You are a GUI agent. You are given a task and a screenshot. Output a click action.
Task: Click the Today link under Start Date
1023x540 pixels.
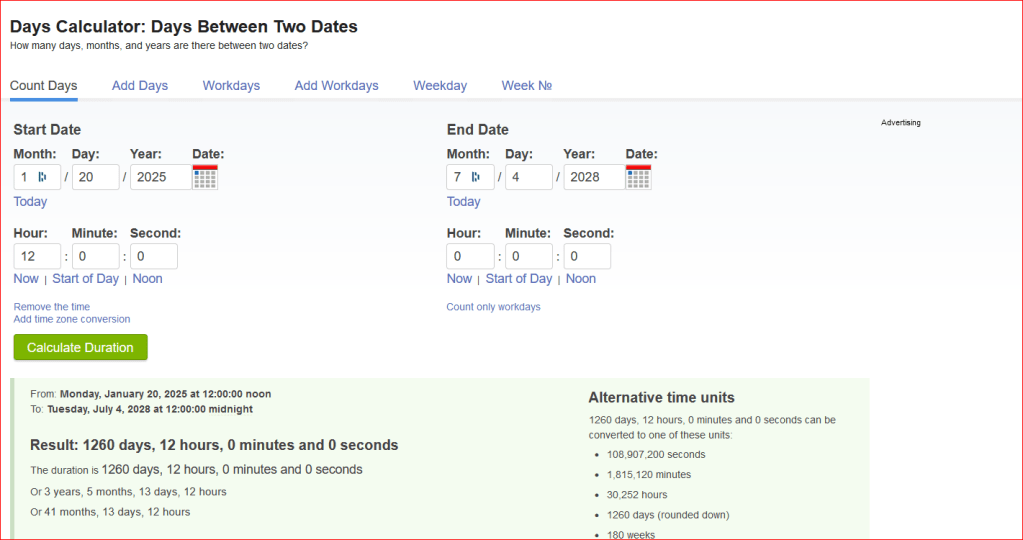coord(30,202)
